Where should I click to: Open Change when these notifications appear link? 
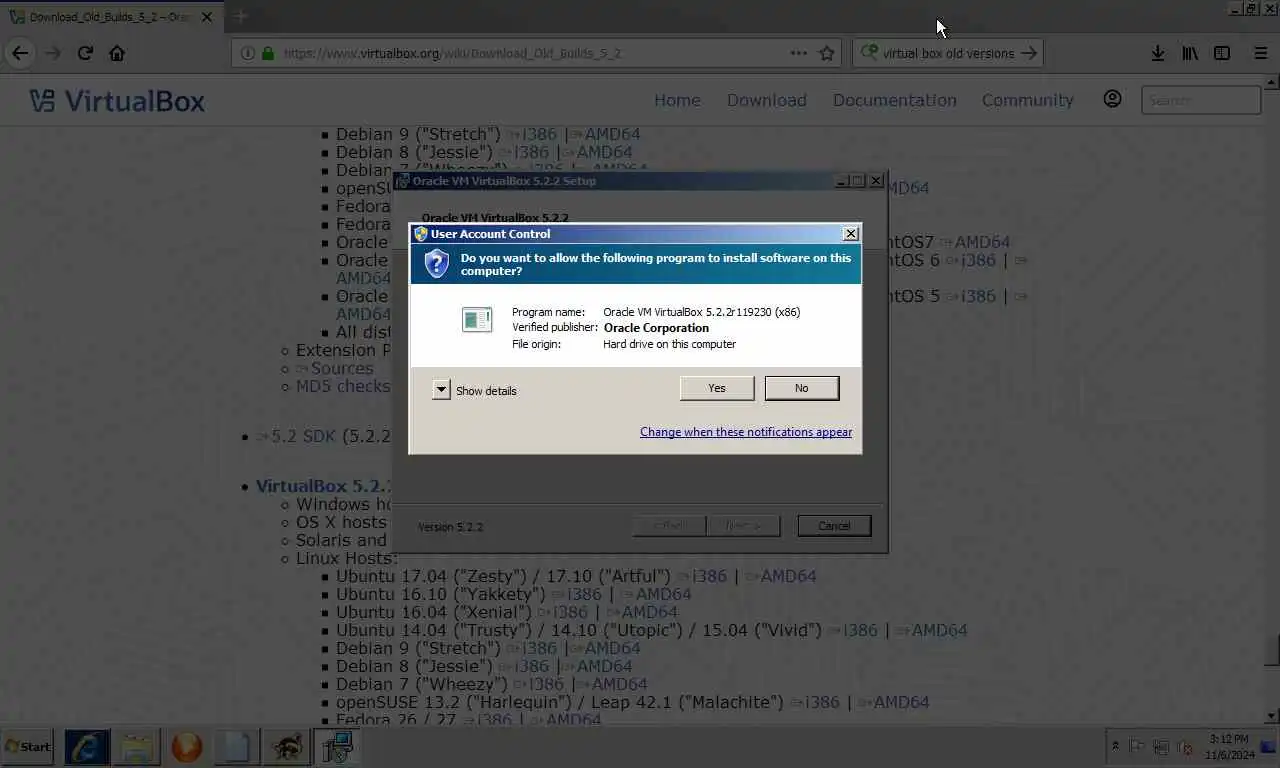(746, 432)
